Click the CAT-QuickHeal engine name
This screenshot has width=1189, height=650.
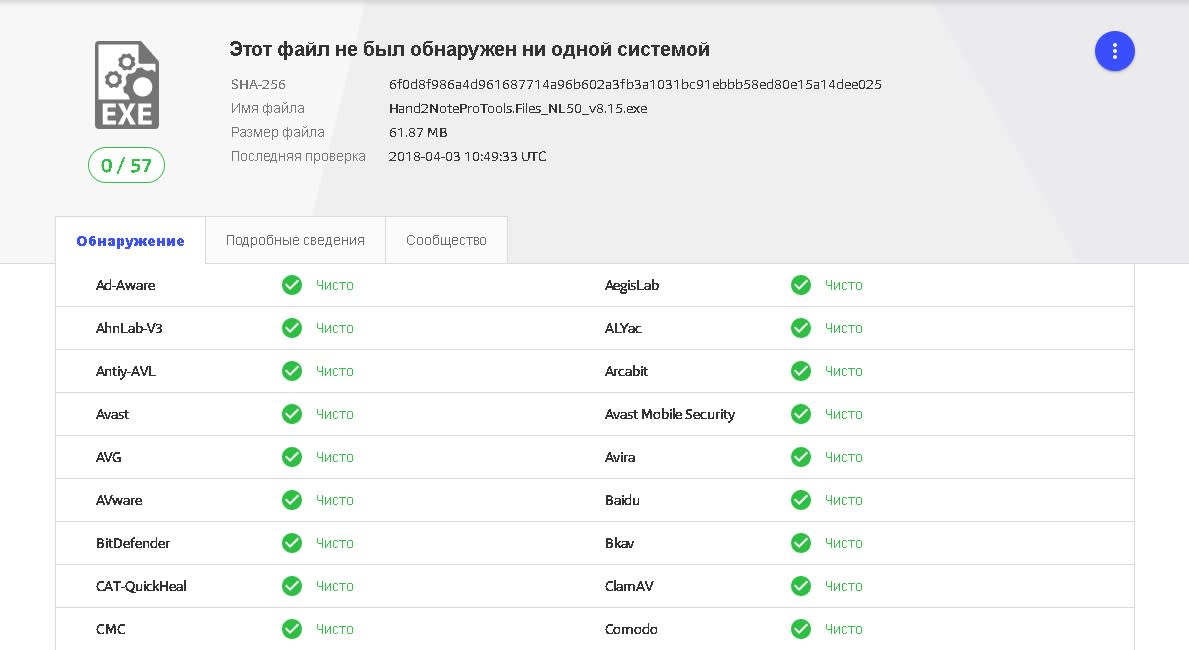141,586
